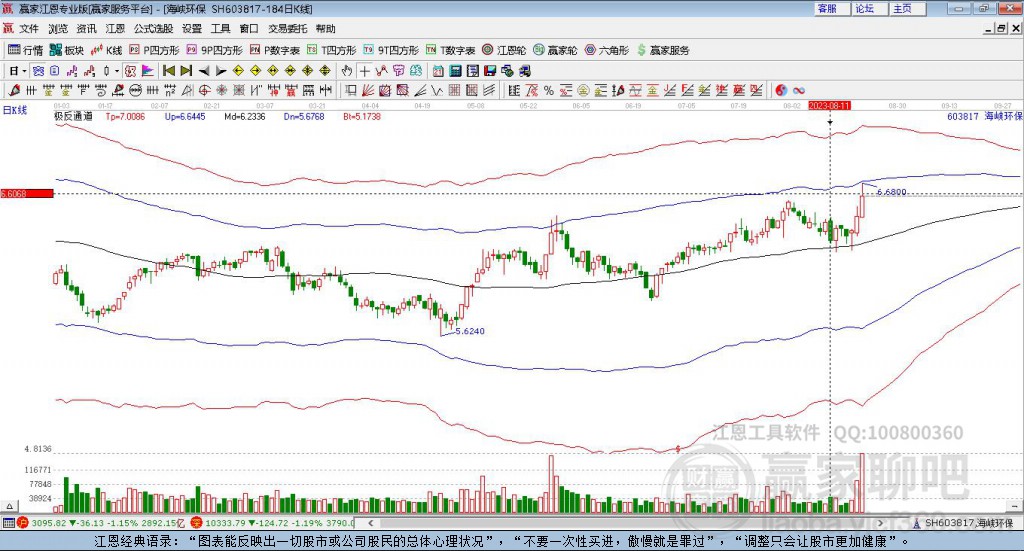Open the 公式选股 menu
This screenshot has width=1024, height=551.
(x=153, y=29)
